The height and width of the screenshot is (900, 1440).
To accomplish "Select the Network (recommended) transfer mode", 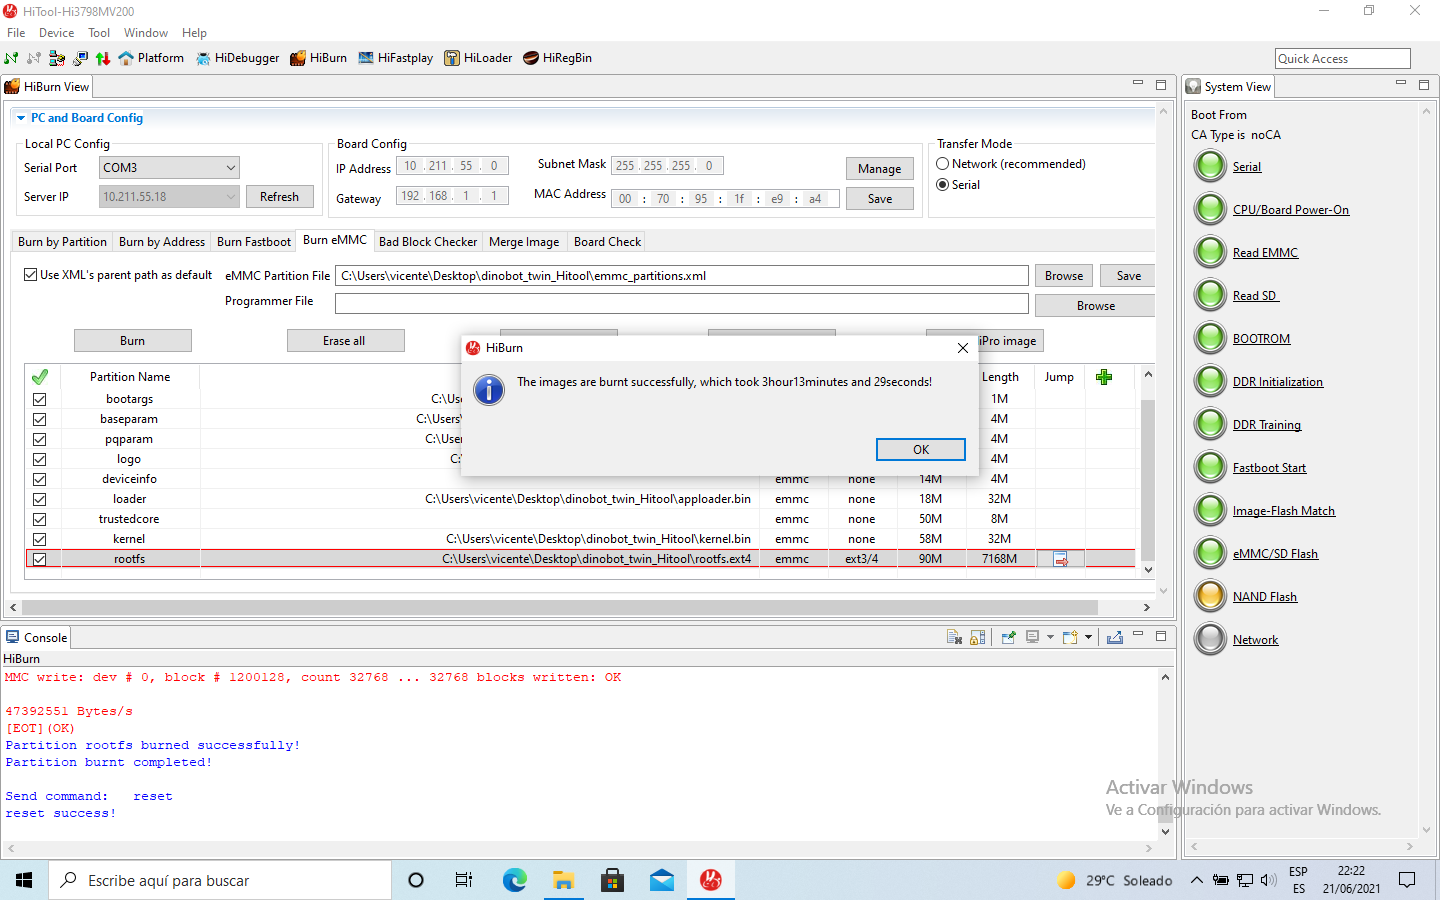I will tap(943, 164).
